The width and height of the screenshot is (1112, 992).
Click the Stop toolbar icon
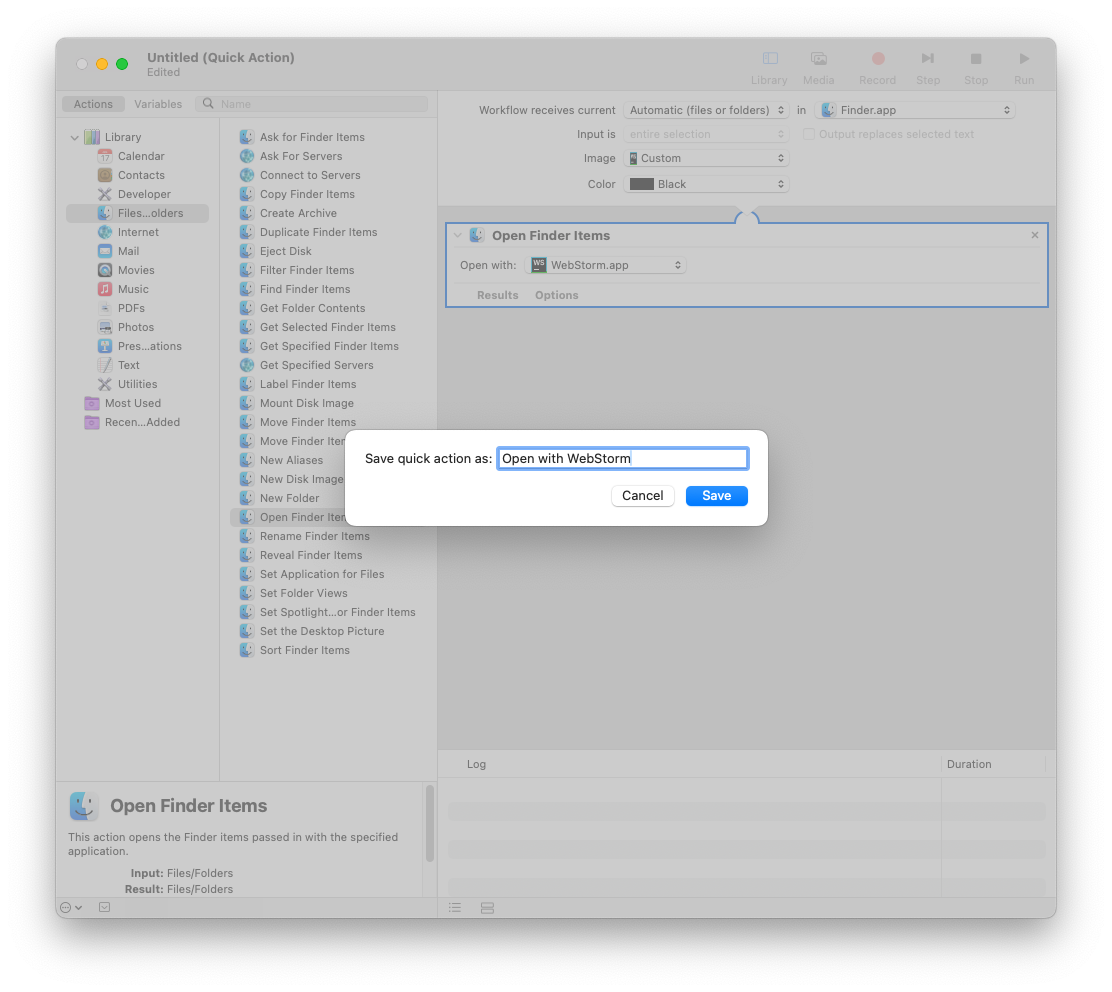click(976, 58)
